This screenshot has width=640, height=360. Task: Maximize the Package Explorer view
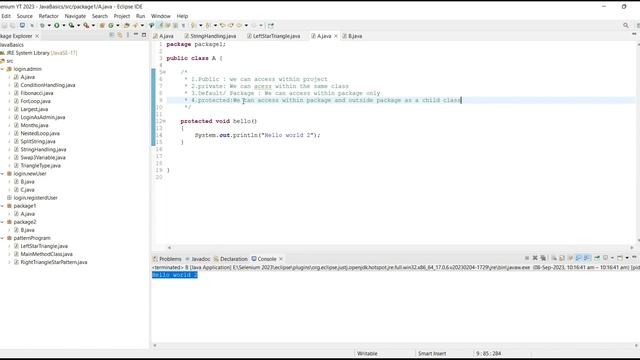144,35
